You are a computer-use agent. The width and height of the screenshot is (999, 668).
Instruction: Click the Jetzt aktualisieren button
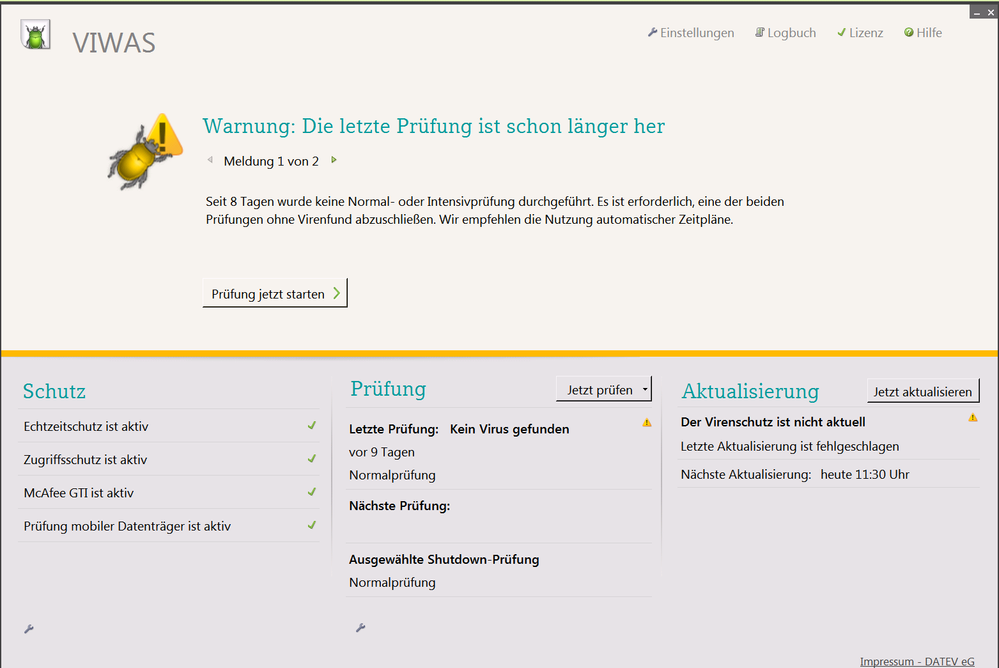click(x=923, y=391)
